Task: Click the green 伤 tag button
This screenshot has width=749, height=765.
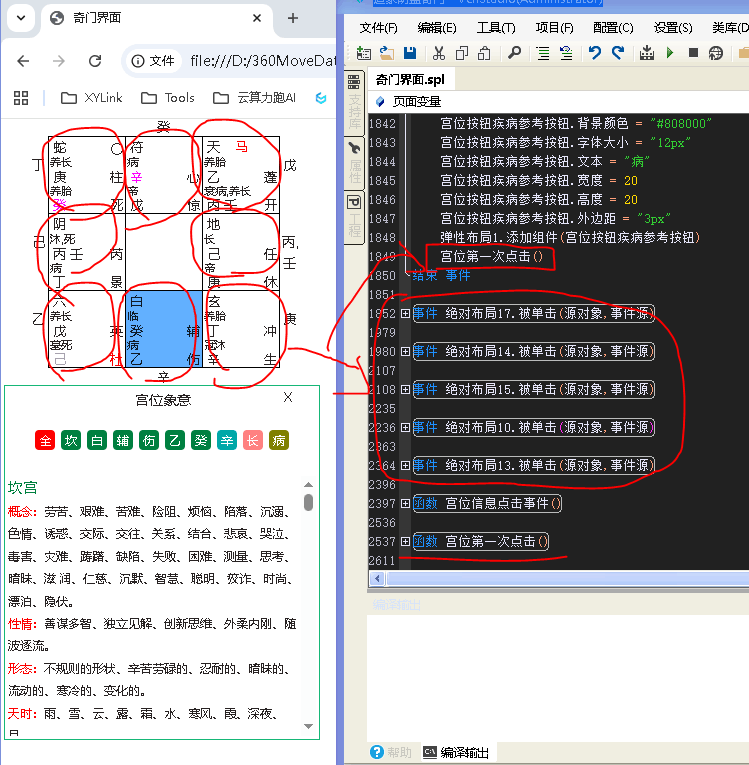Action: pos(148,441)
